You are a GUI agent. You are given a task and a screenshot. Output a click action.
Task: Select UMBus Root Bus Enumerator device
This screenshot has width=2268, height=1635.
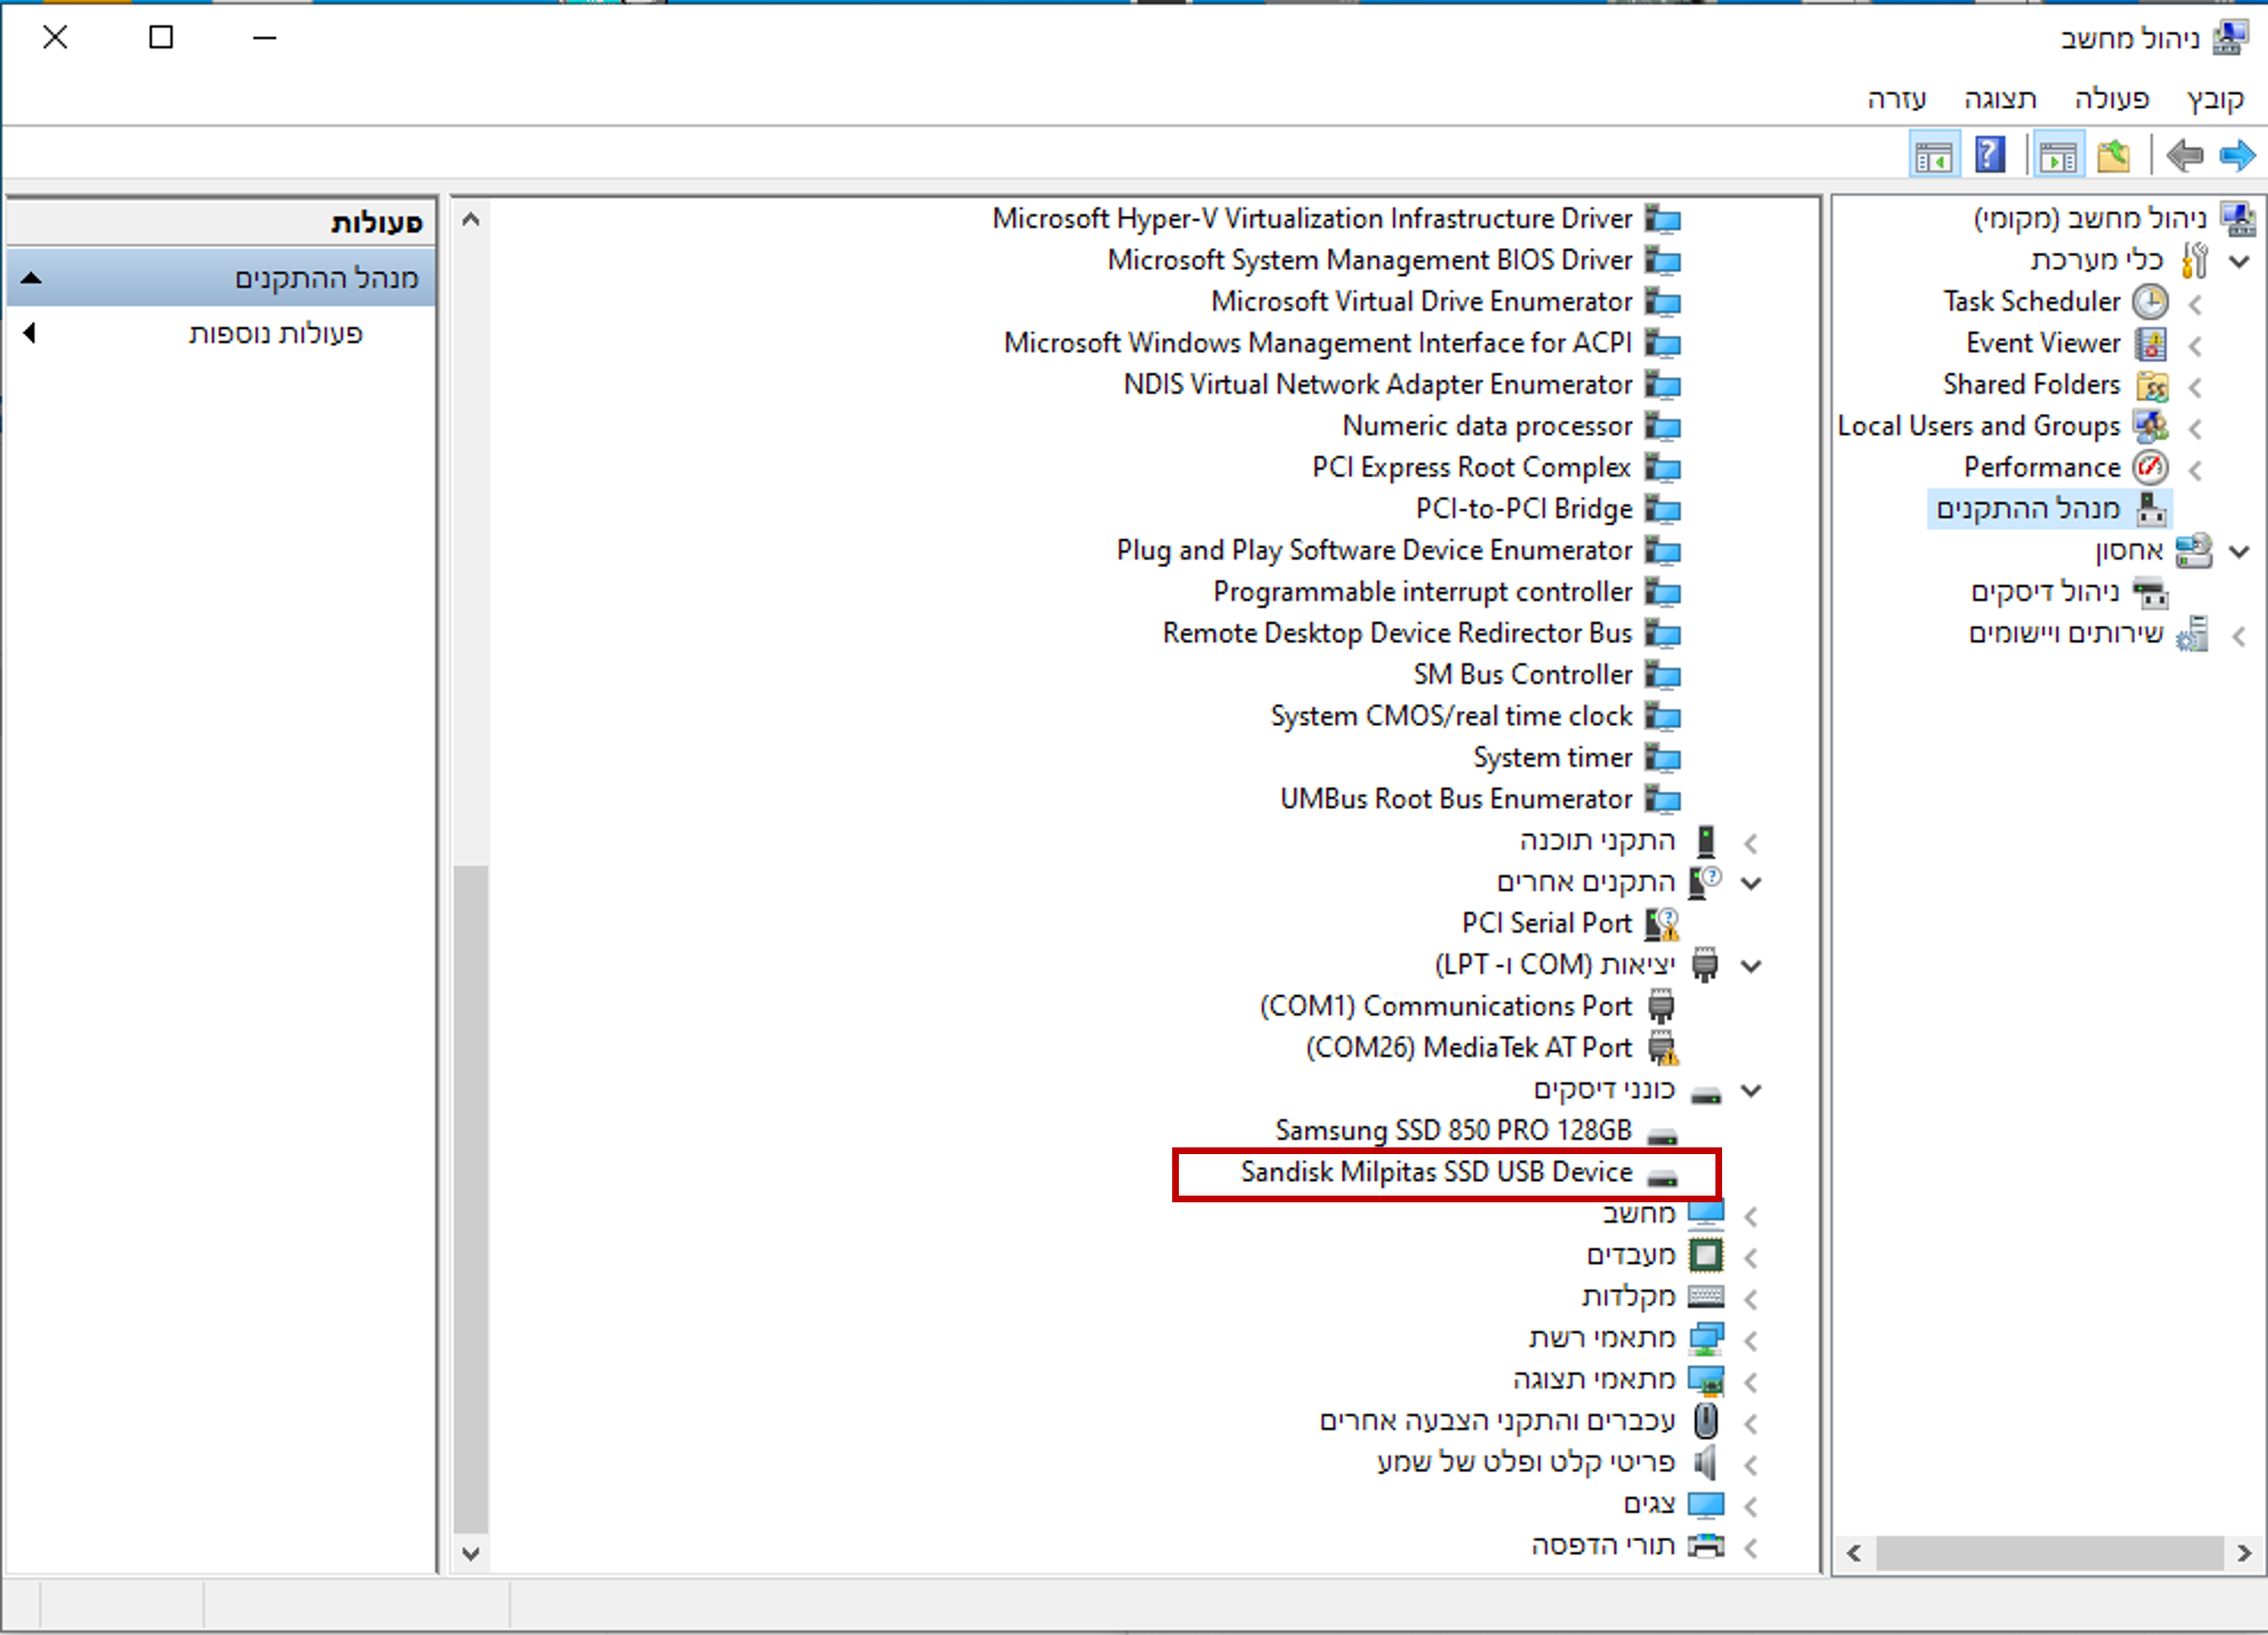(1456, 799)
